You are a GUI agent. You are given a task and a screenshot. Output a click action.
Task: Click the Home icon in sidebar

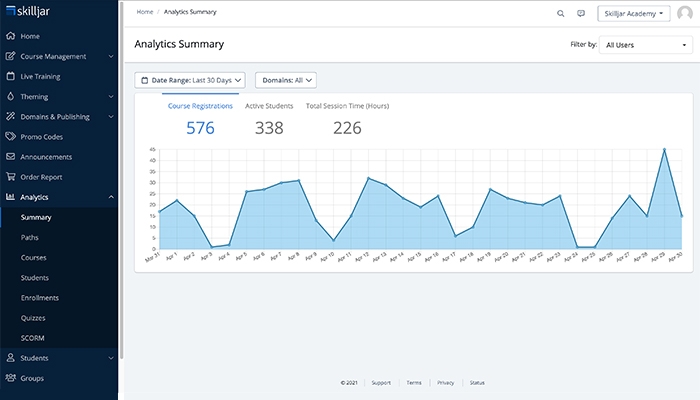[x=11, y=36]
